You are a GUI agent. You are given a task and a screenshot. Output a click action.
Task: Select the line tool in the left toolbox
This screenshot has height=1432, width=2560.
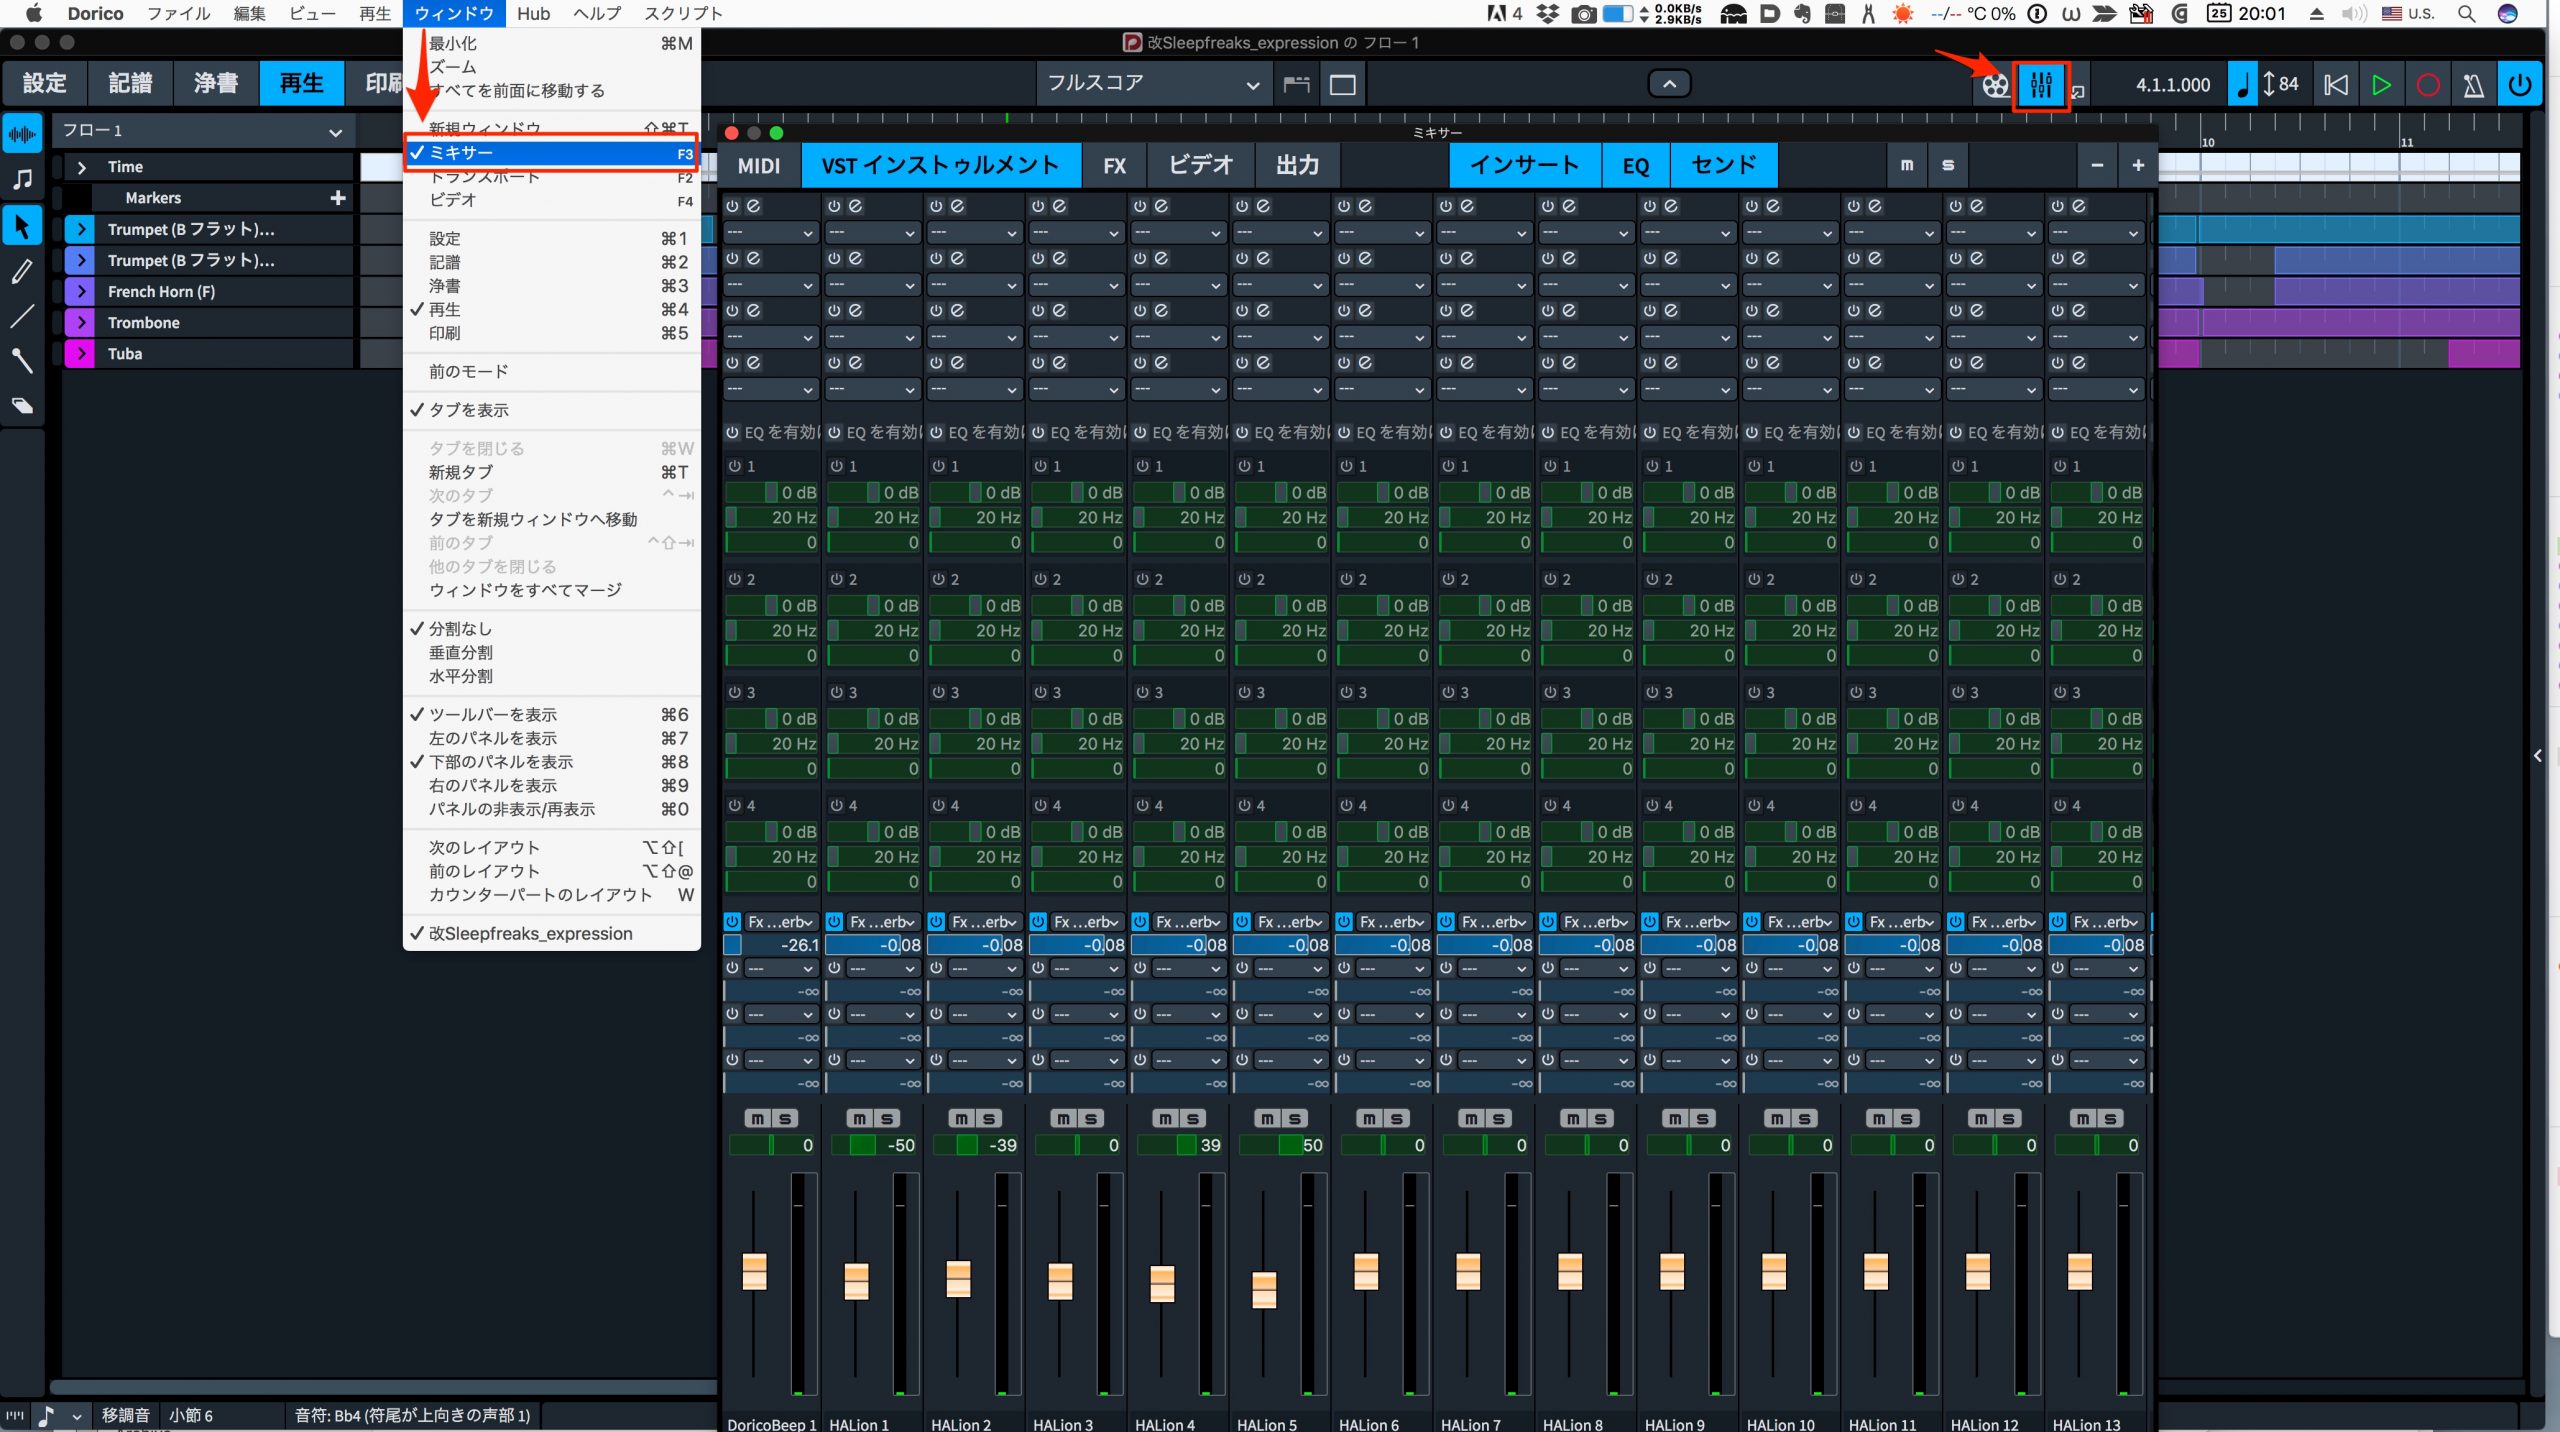pyautogui.click(x=22, y=317)
